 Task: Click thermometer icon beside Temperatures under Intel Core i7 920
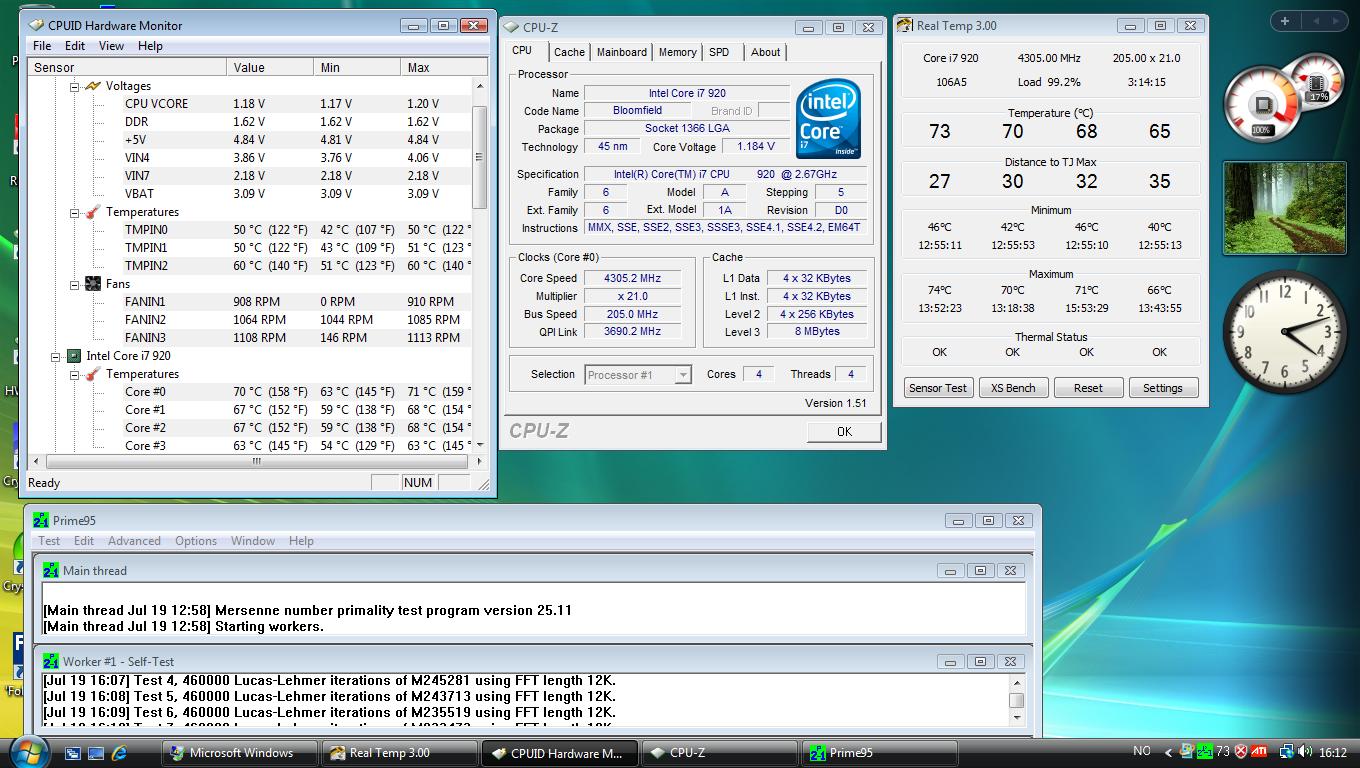click(93, 374)
